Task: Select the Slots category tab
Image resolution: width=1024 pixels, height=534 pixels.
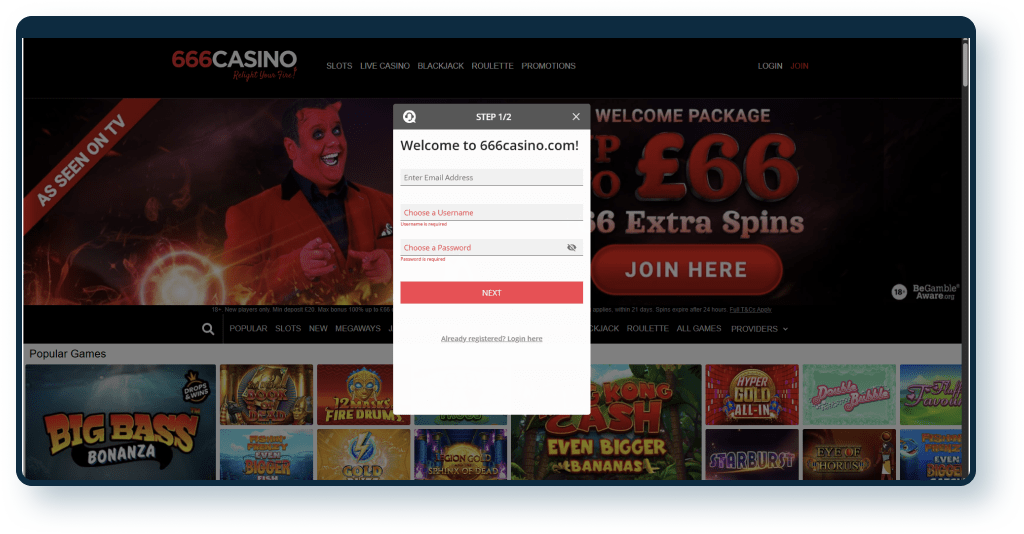Action: [x=288, y=328]
